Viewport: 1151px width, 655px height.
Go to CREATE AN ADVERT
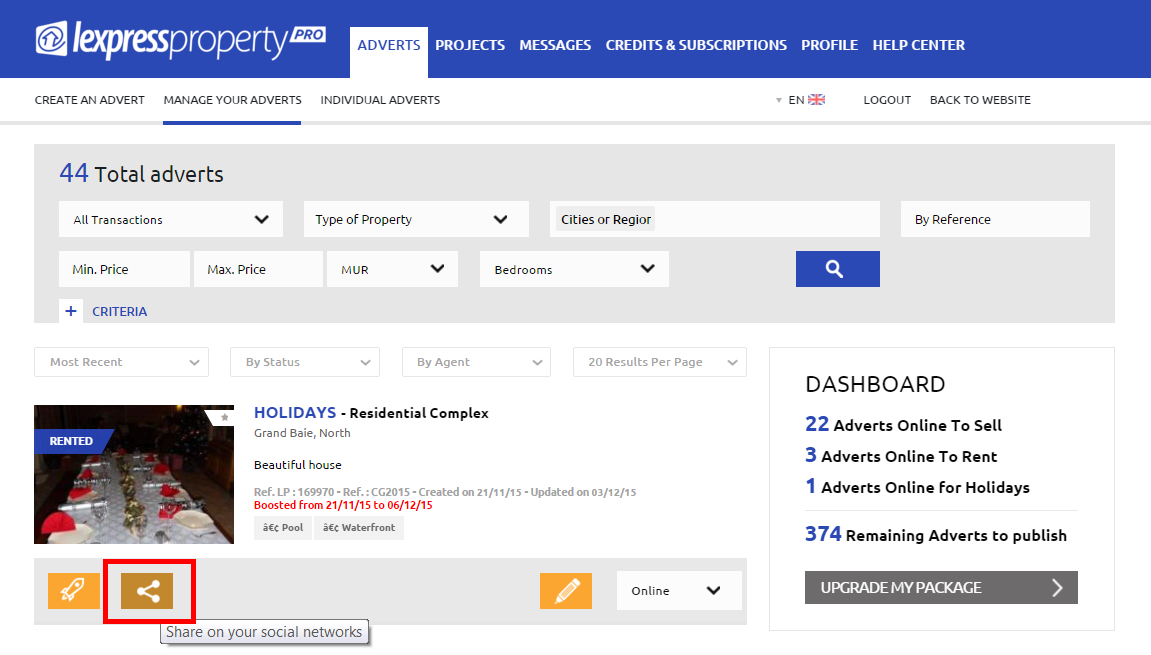(x=90, y=100)
